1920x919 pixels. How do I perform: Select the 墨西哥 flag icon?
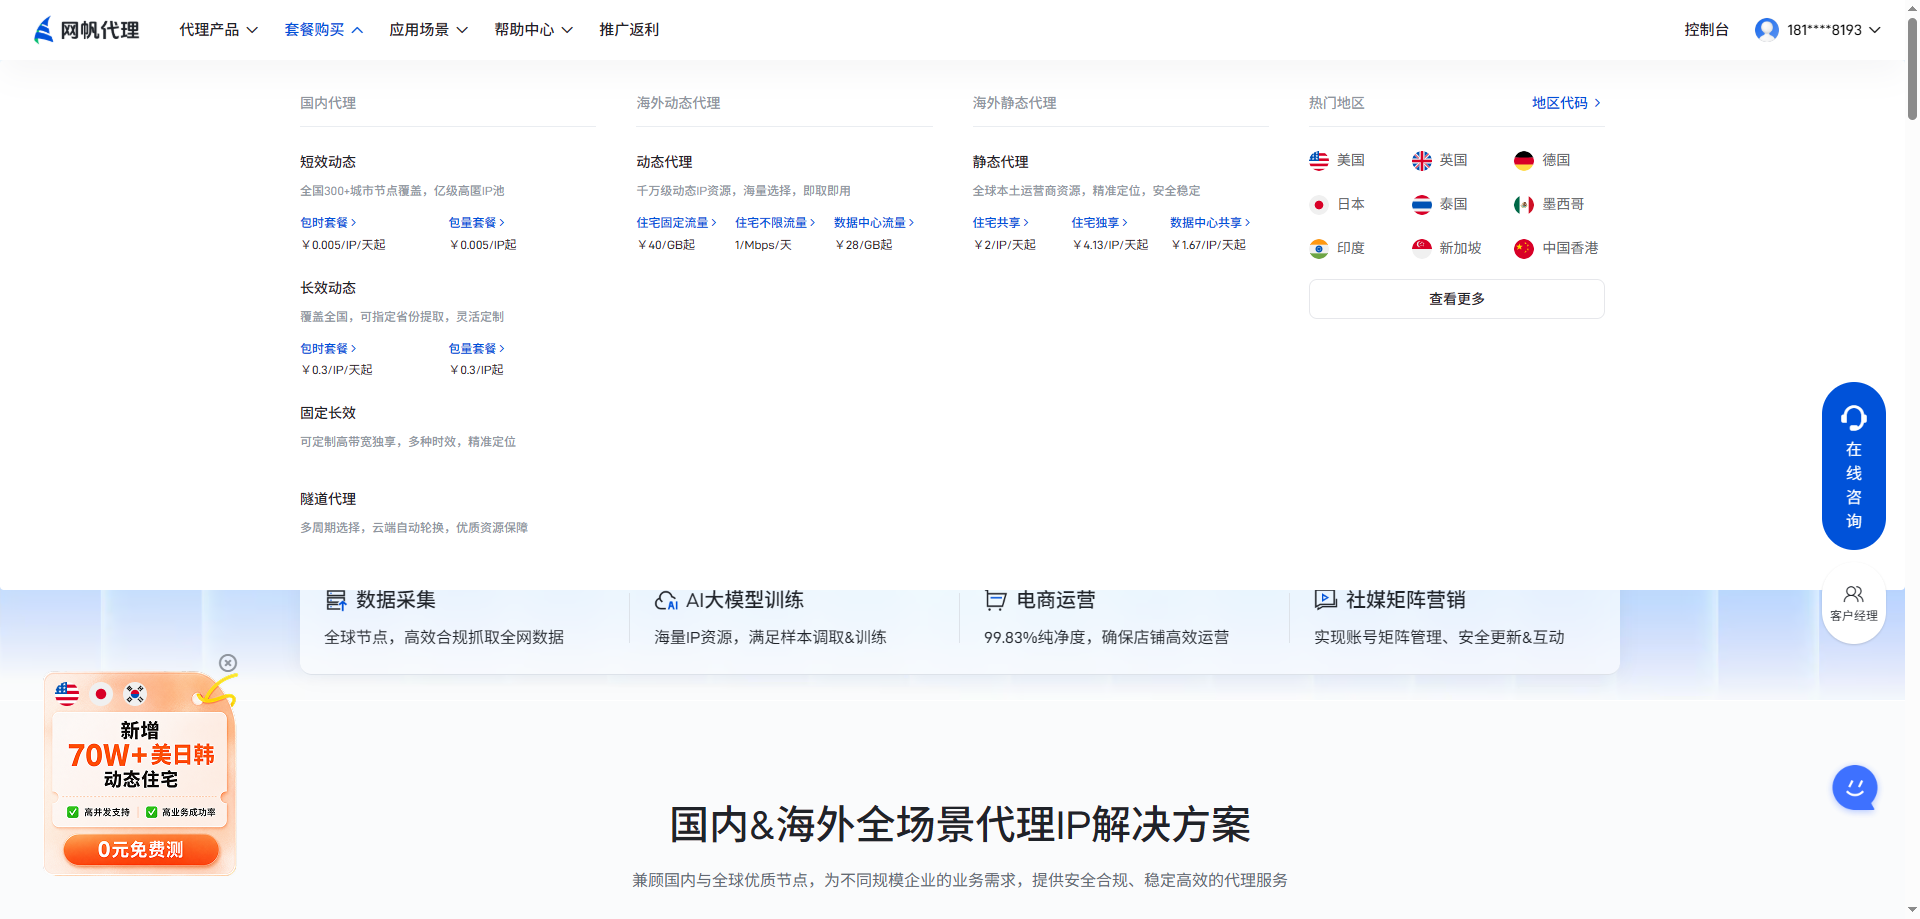pyautogui.click(x=1524, y=204)
